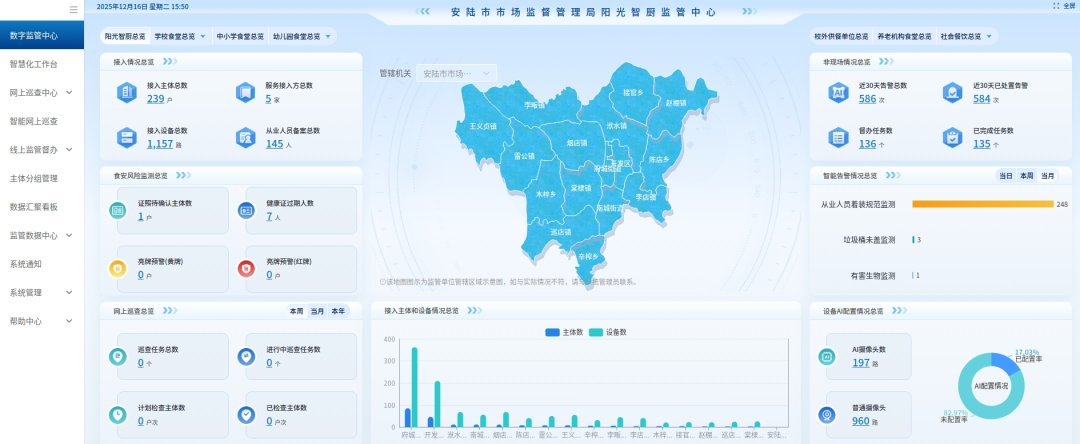
Task: Open 智慧化工作台 in the sidebar
Action: point(33,64)
